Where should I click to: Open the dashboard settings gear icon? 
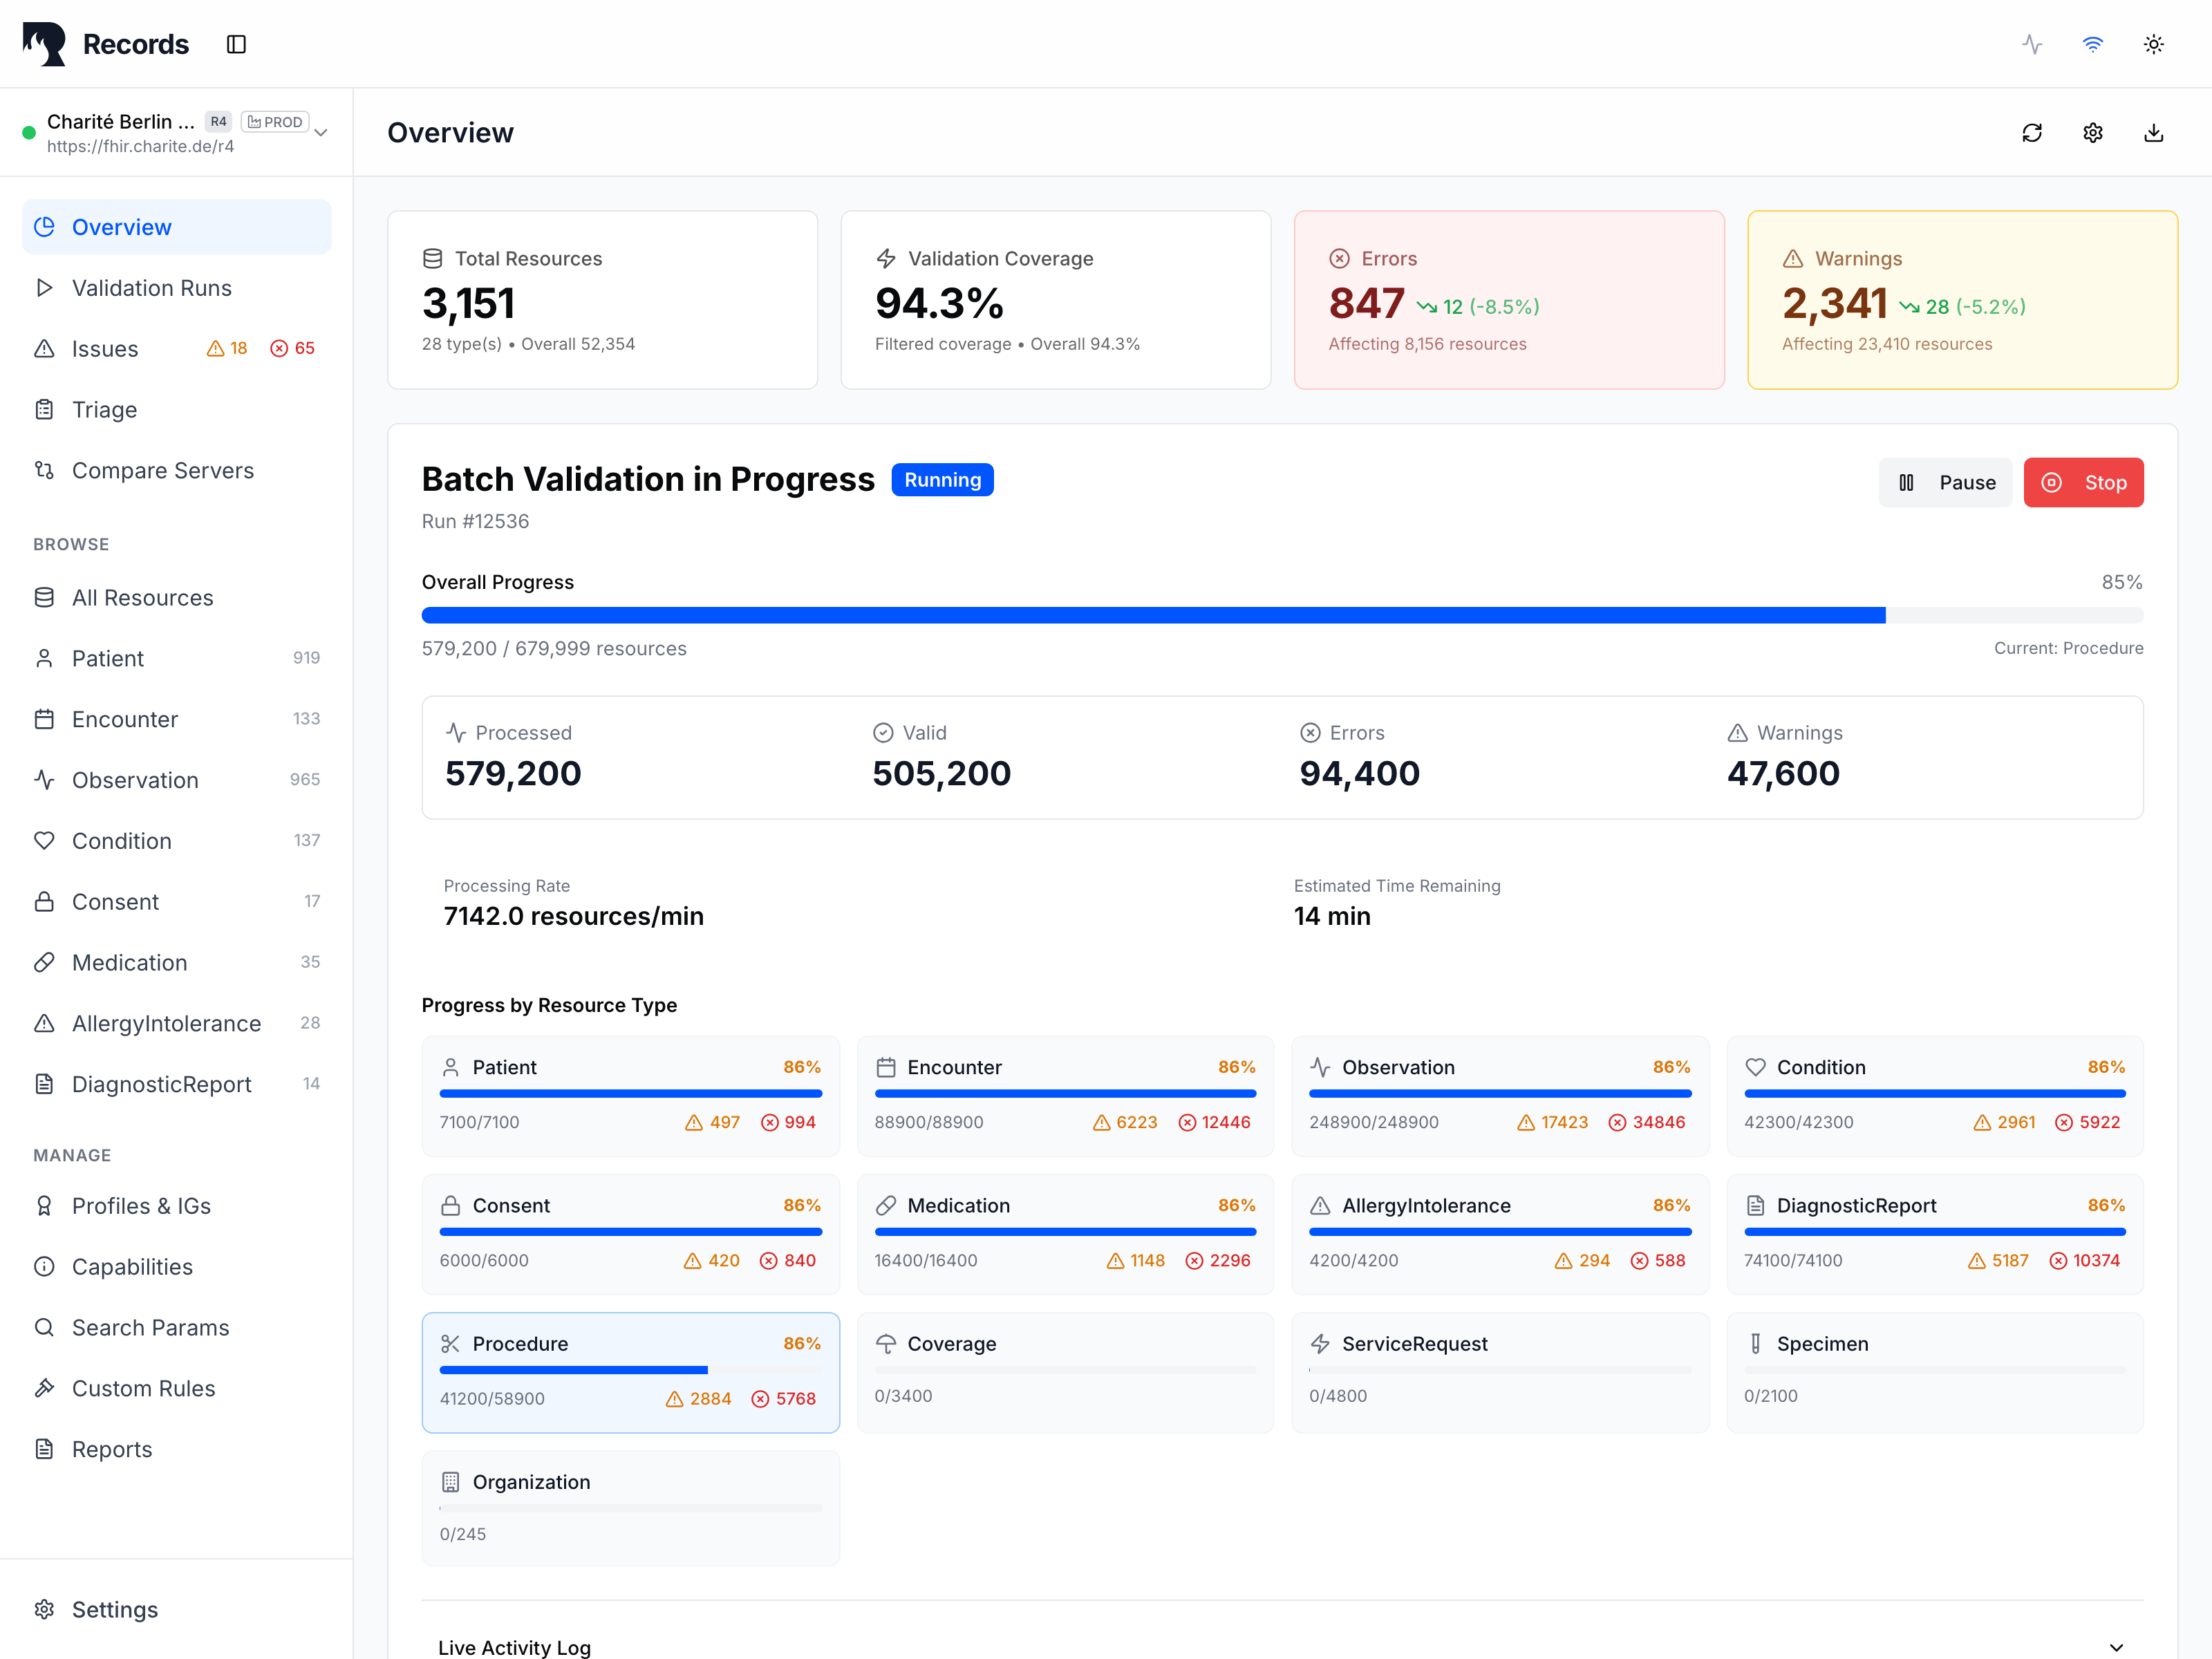[2092, 133]
